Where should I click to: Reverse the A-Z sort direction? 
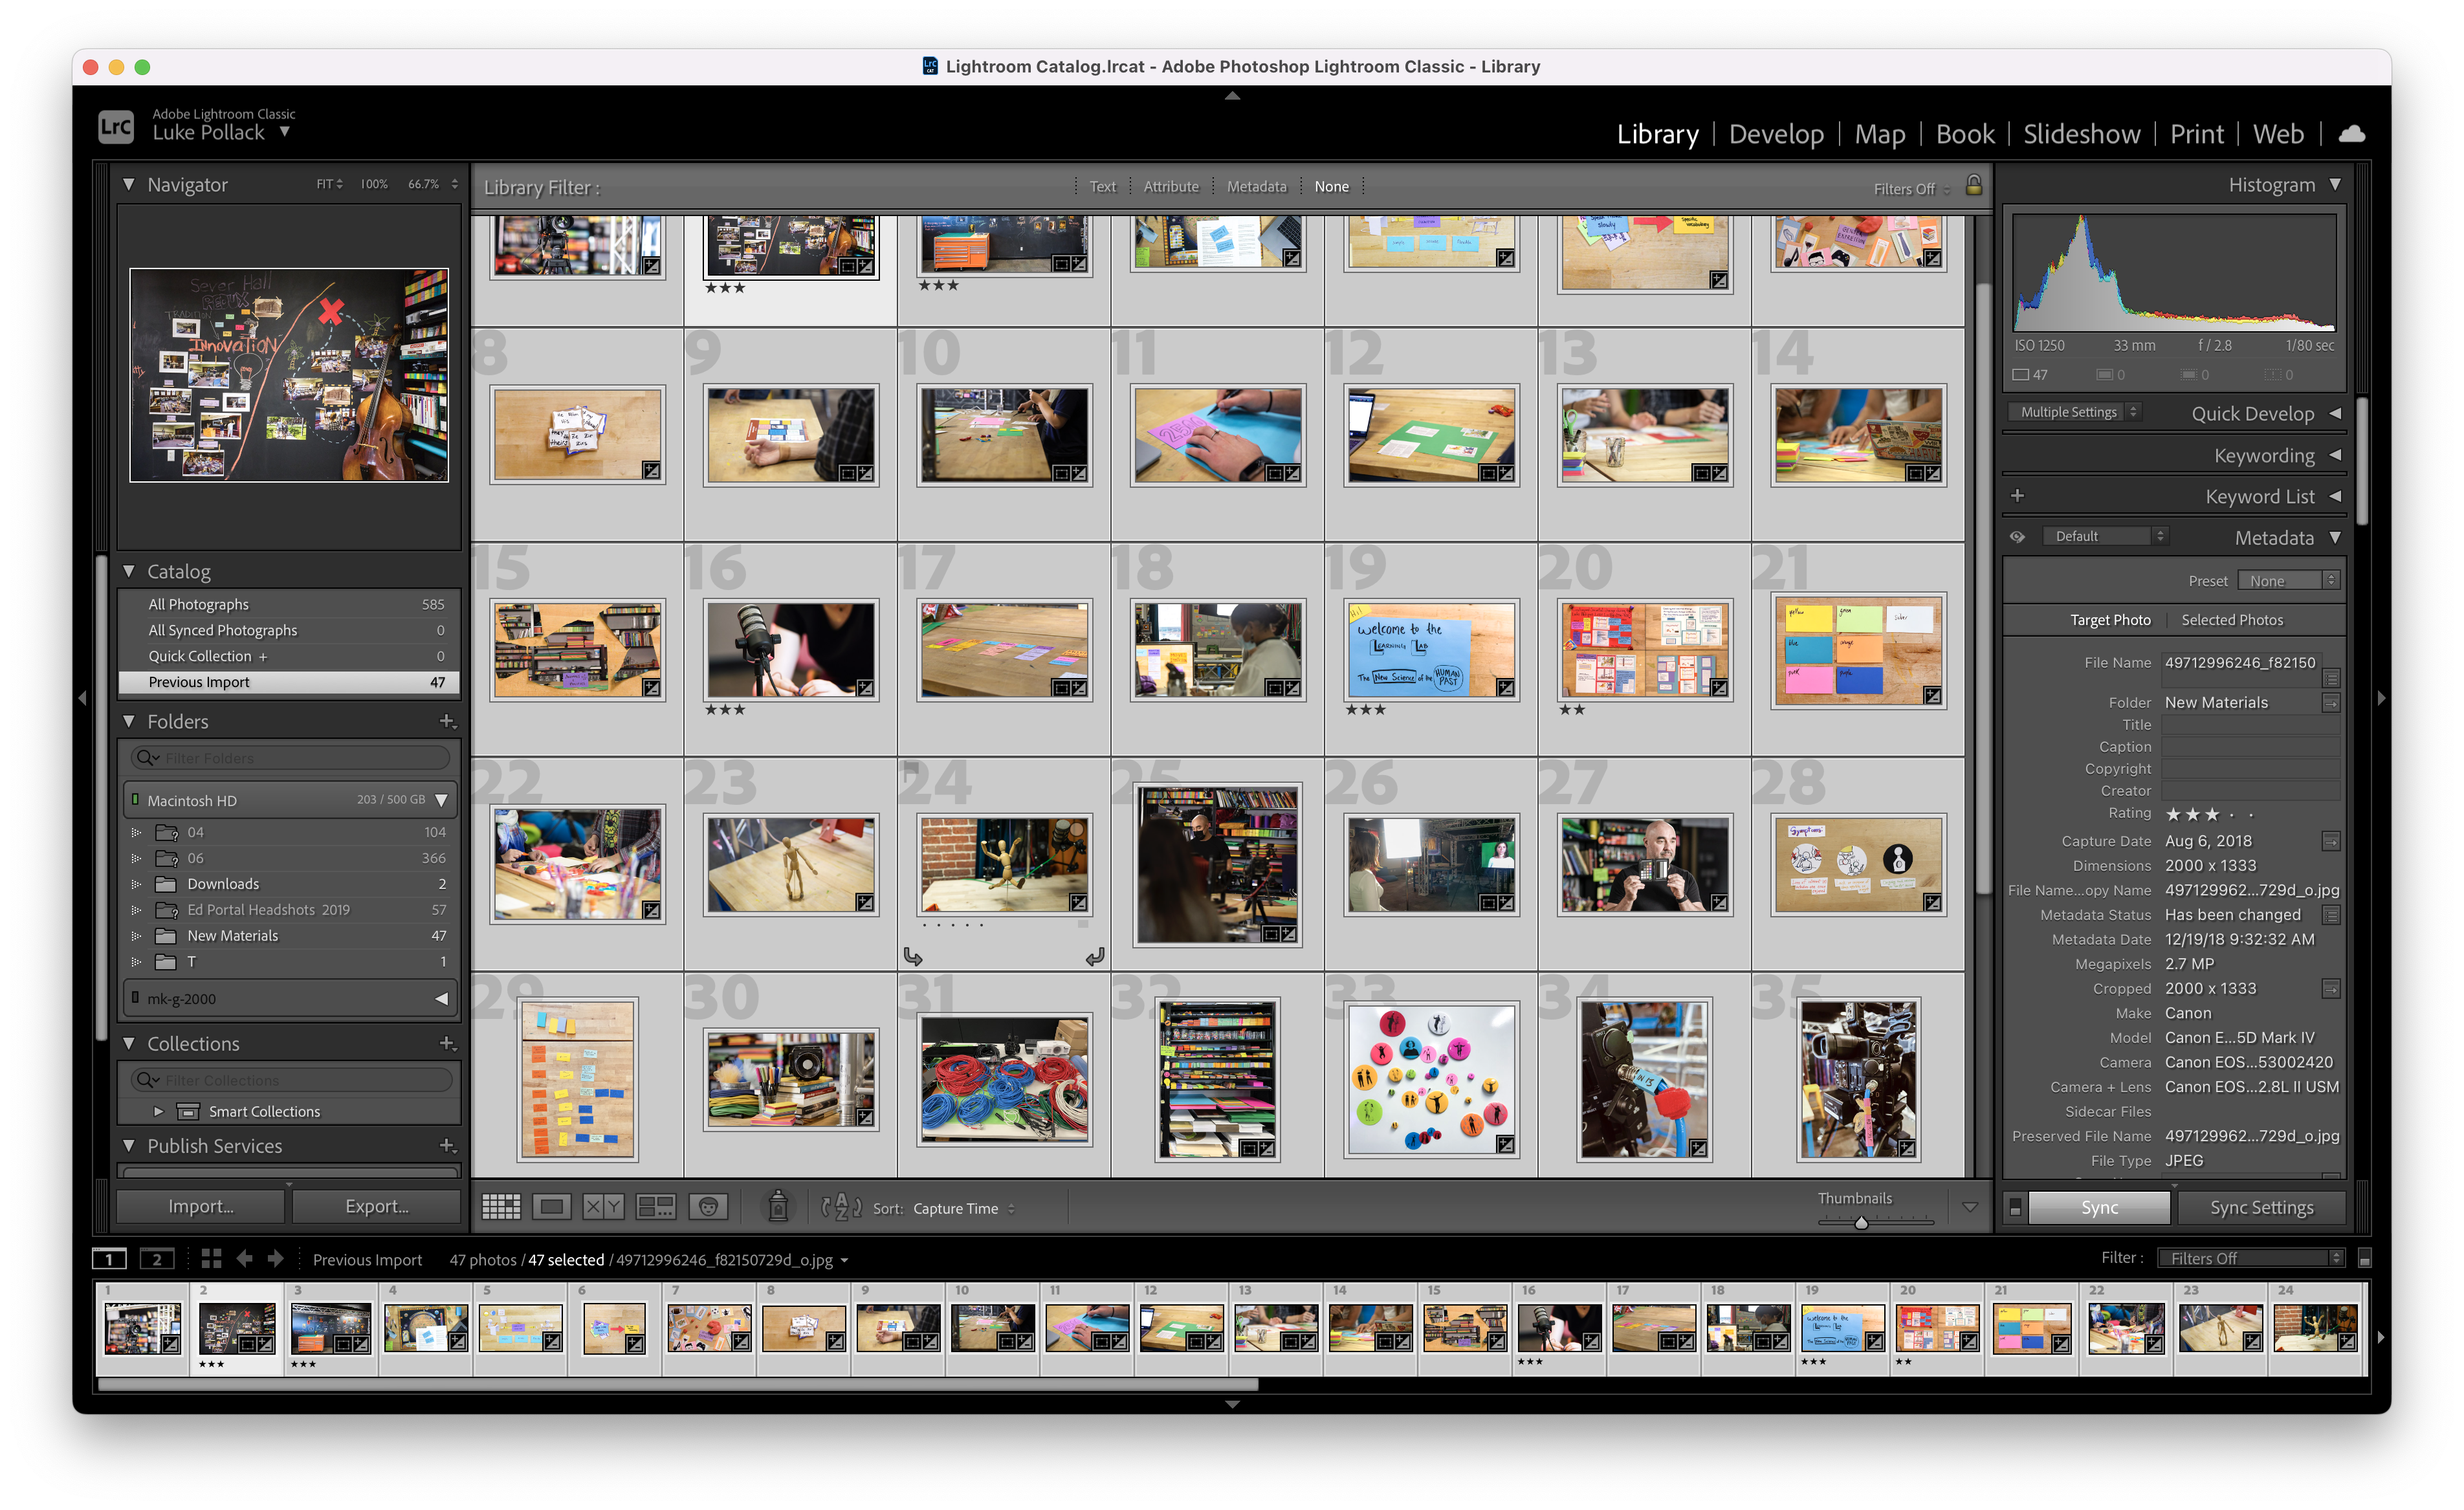(x=841, y=1207)
